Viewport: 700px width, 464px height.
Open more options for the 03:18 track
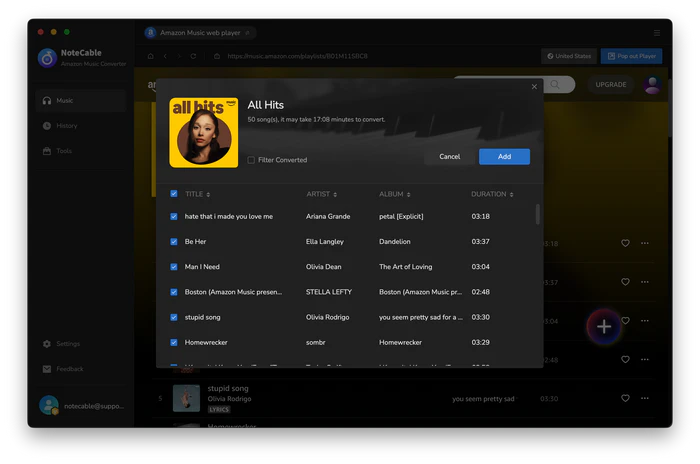(645, 243)
